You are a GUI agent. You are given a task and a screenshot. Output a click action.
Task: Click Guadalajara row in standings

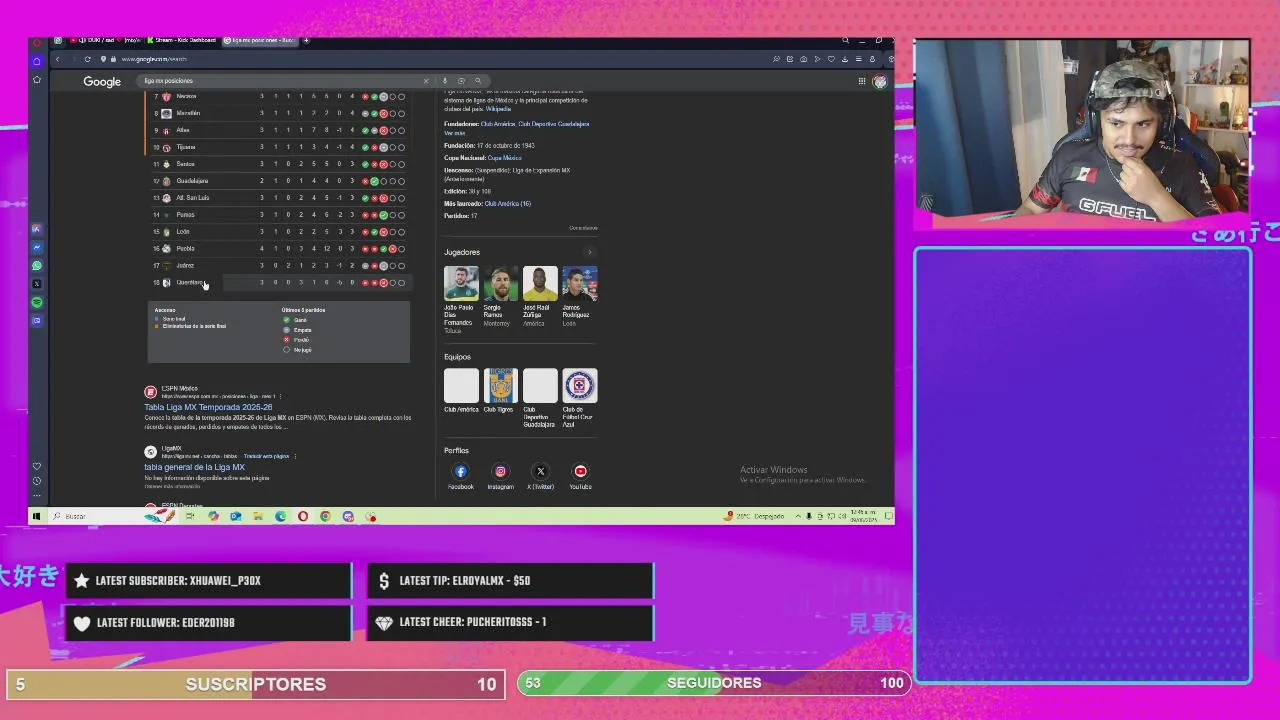(x=279, y=181)
